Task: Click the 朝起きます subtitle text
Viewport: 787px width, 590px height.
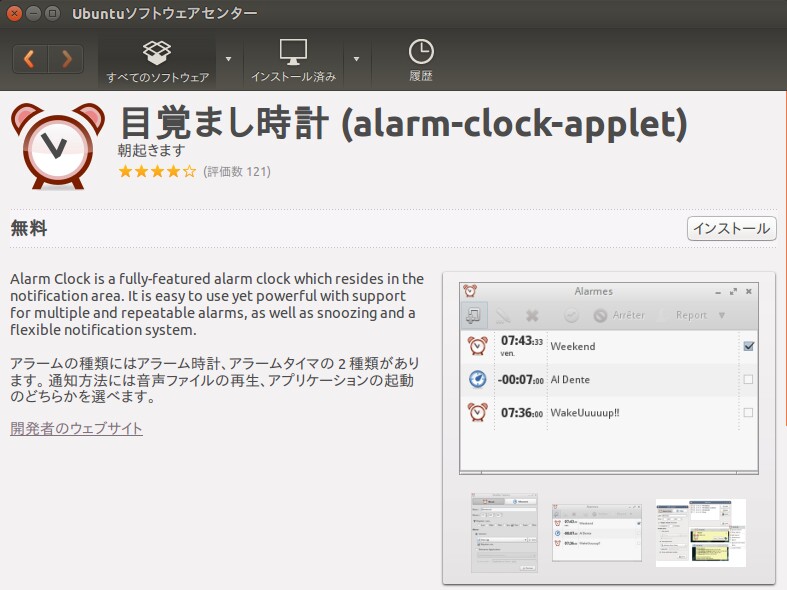Action: [152, 150]
